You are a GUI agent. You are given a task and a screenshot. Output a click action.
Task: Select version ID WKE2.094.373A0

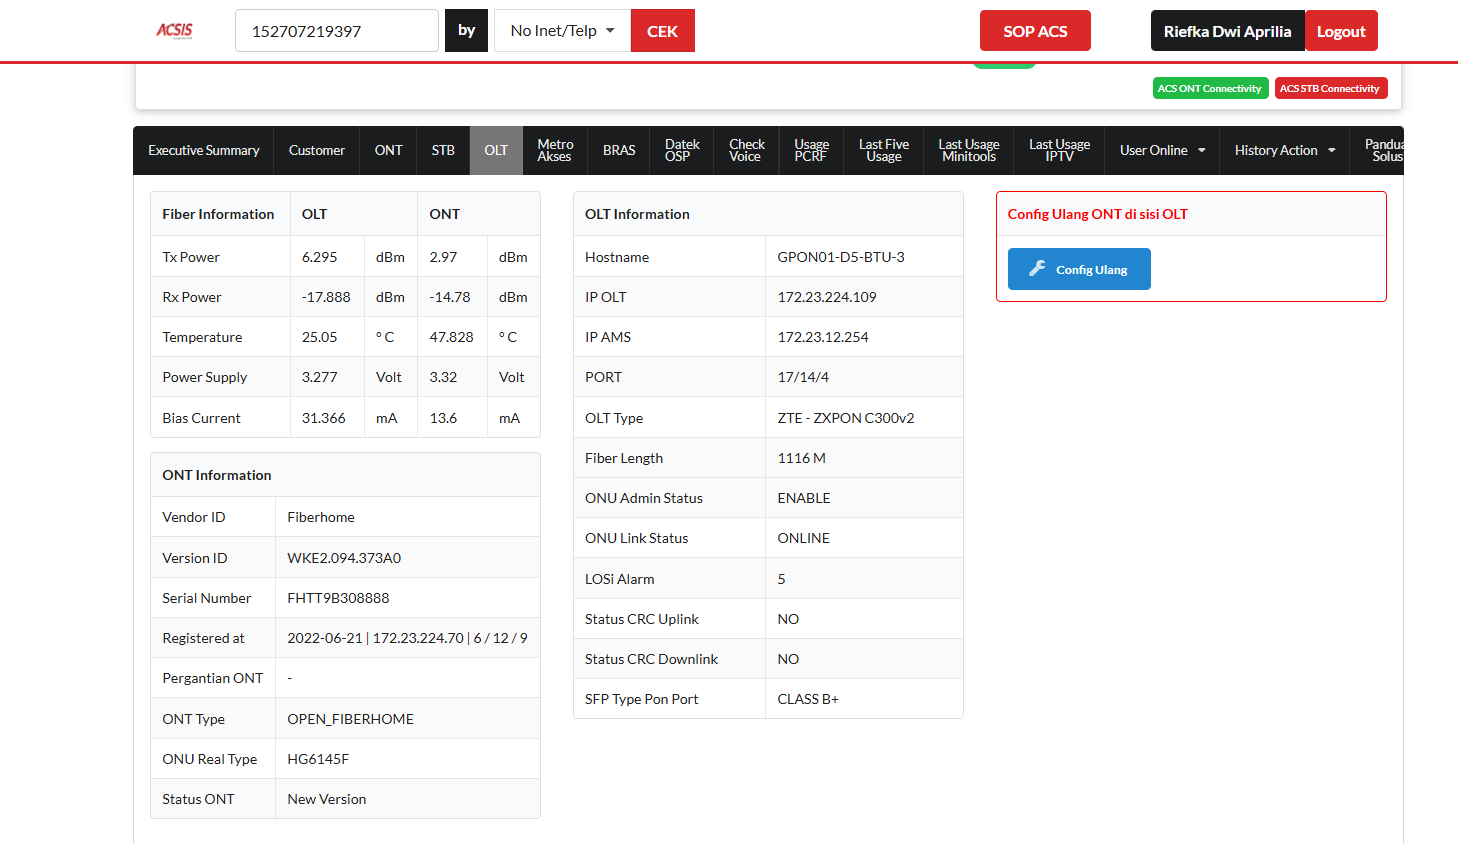tap(344, 558)
